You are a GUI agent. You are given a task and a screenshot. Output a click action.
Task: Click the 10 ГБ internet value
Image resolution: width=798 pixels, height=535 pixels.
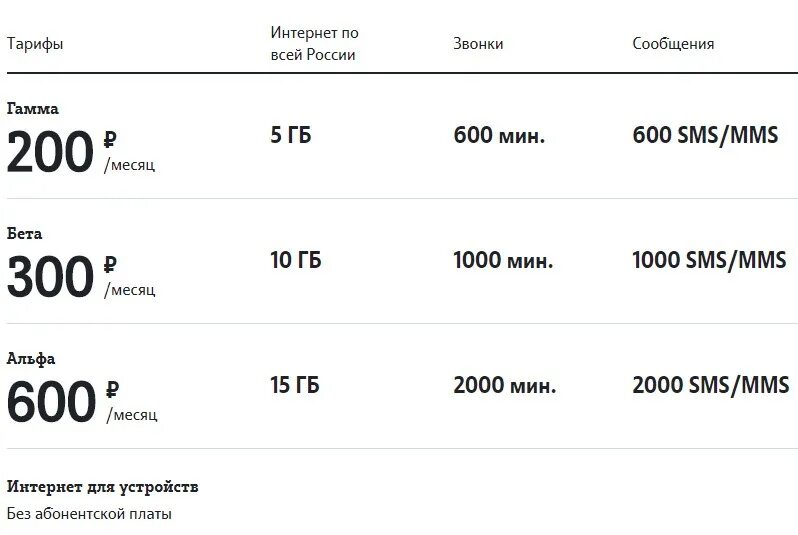tap(296, 260)
